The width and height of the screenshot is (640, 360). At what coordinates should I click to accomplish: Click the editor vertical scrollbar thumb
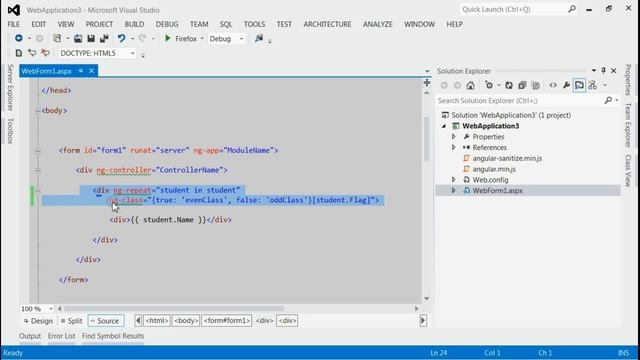[x=427, y=139]
